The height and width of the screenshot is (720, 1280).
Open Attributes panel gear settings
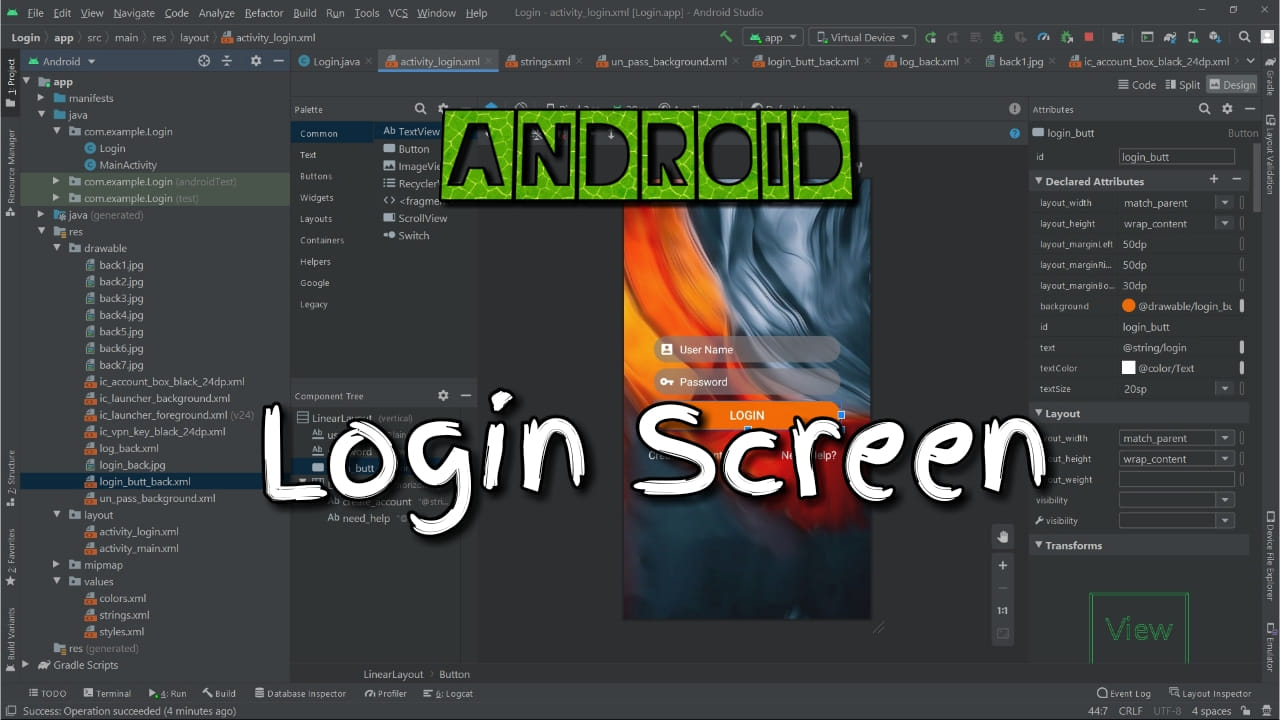pyautogui.click(x=1227, y=109)
